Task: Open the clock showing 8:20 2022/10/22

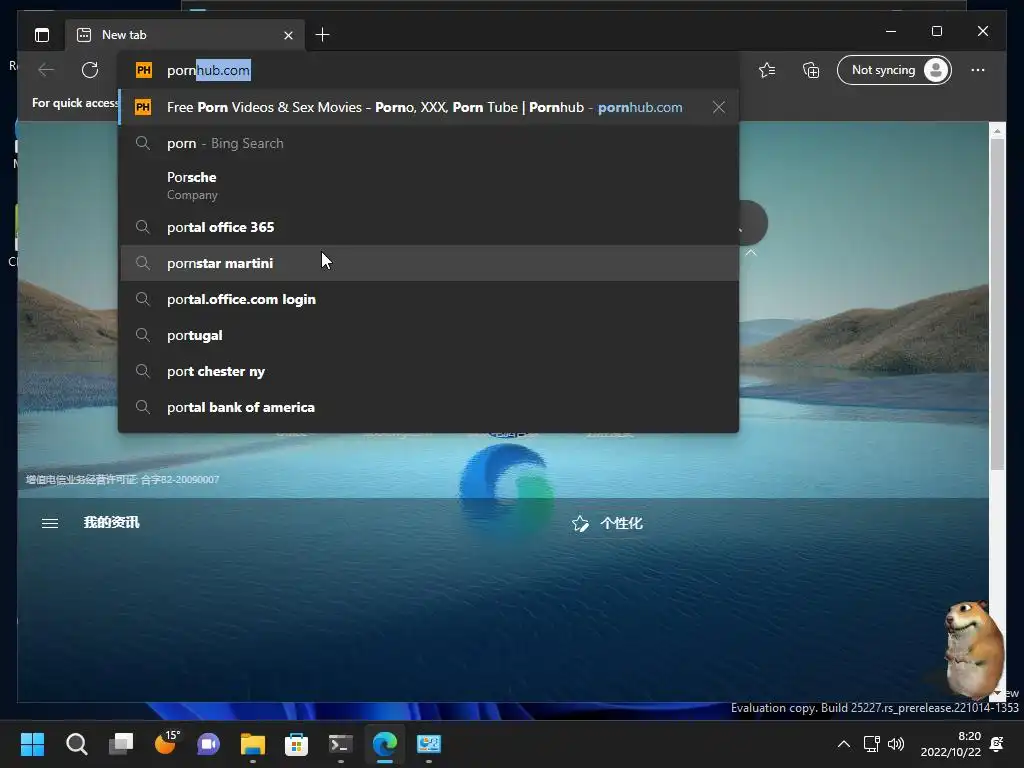Action: (x=950, y=744)
